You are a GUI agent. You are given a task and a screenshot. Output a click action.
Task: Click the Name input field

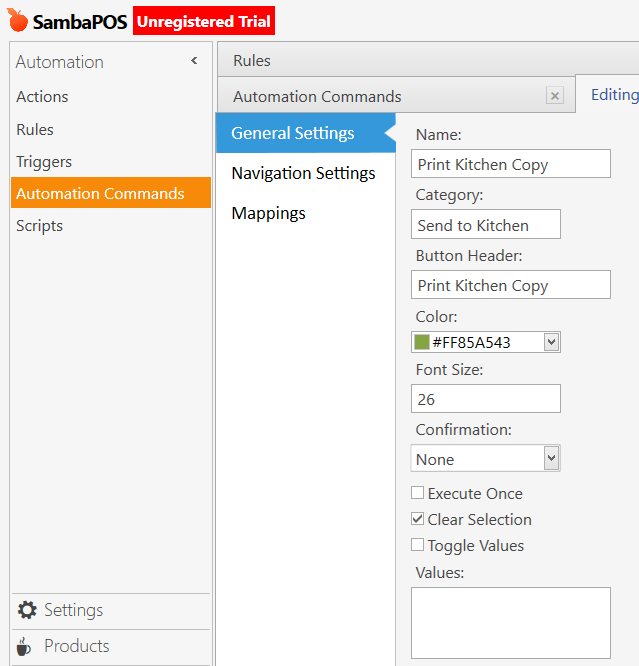pos(511,164)
